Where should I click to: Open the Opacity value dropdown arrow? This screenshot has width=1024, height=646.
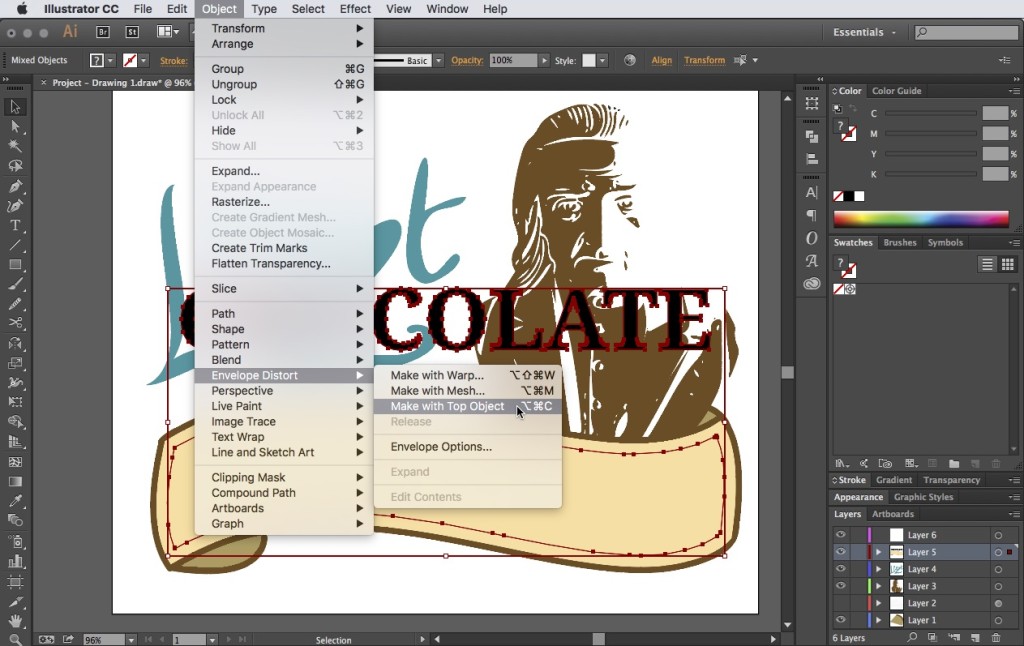(x=544, y=60)
